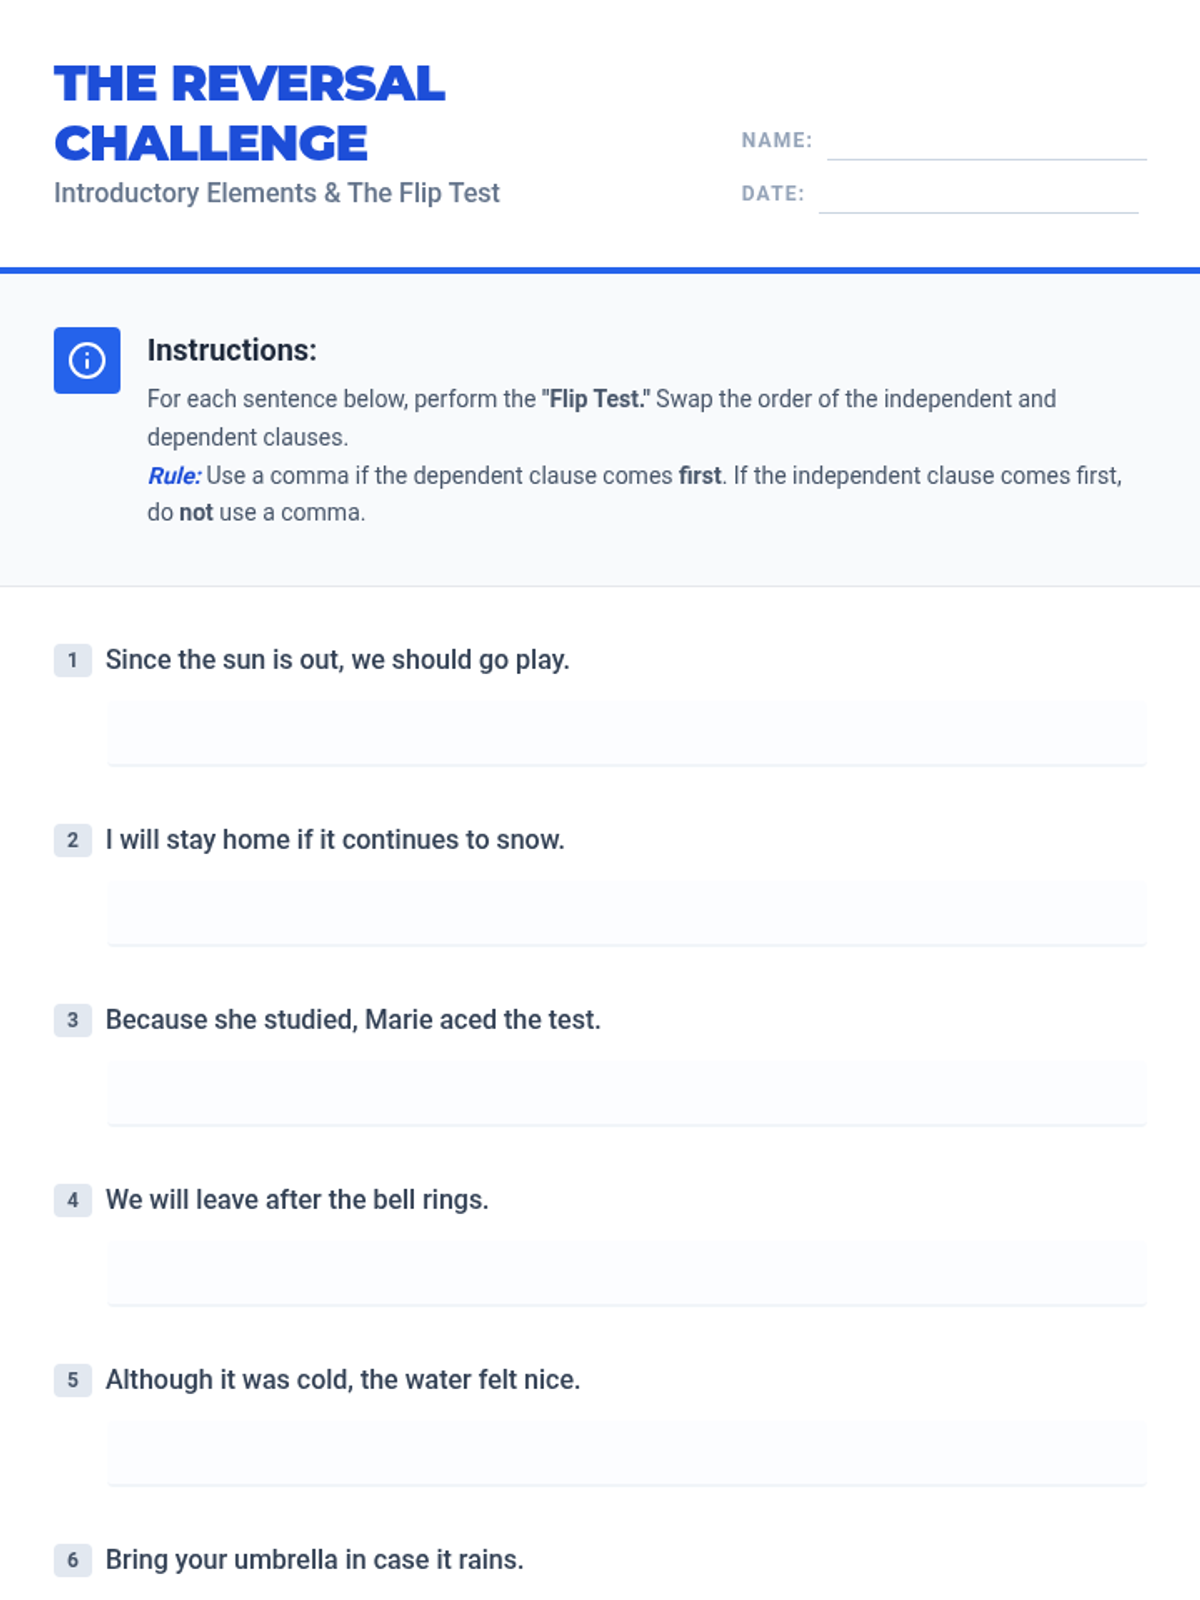Click the number 6 badge
The width and height of the screenshot is (1200, 1600).
point(72,1560)
